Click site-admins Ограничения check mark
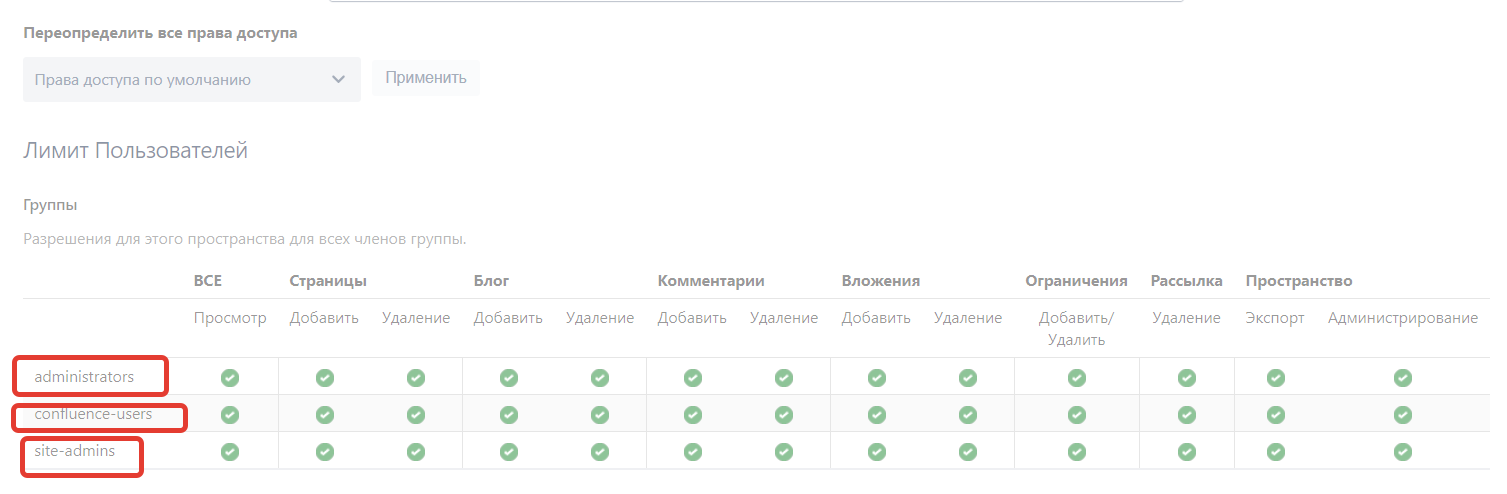 [x=1077, y=452]
